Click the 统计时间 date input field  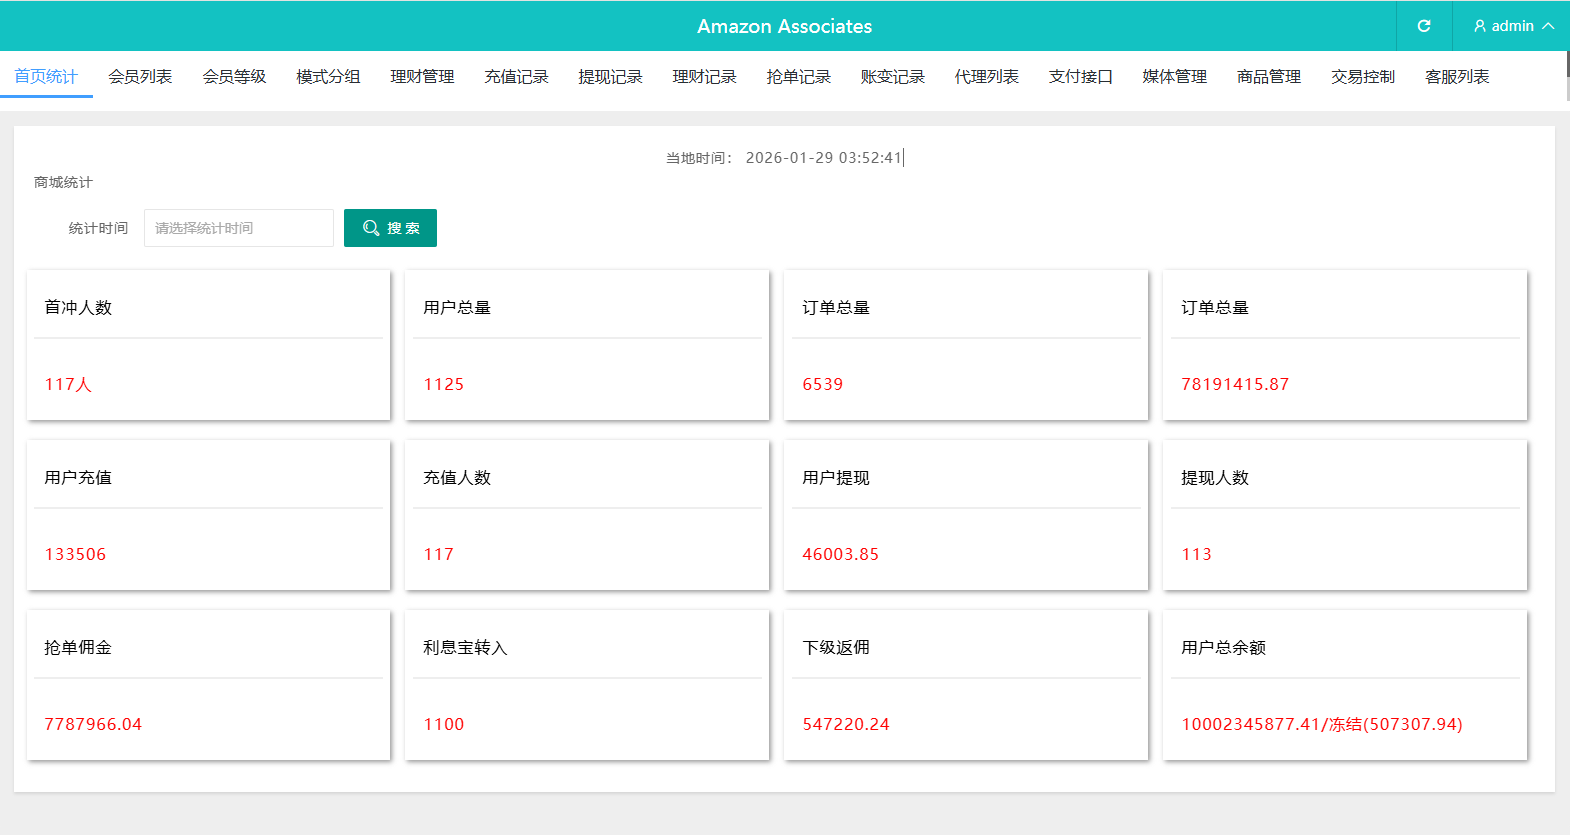click(x=239, y=228)
